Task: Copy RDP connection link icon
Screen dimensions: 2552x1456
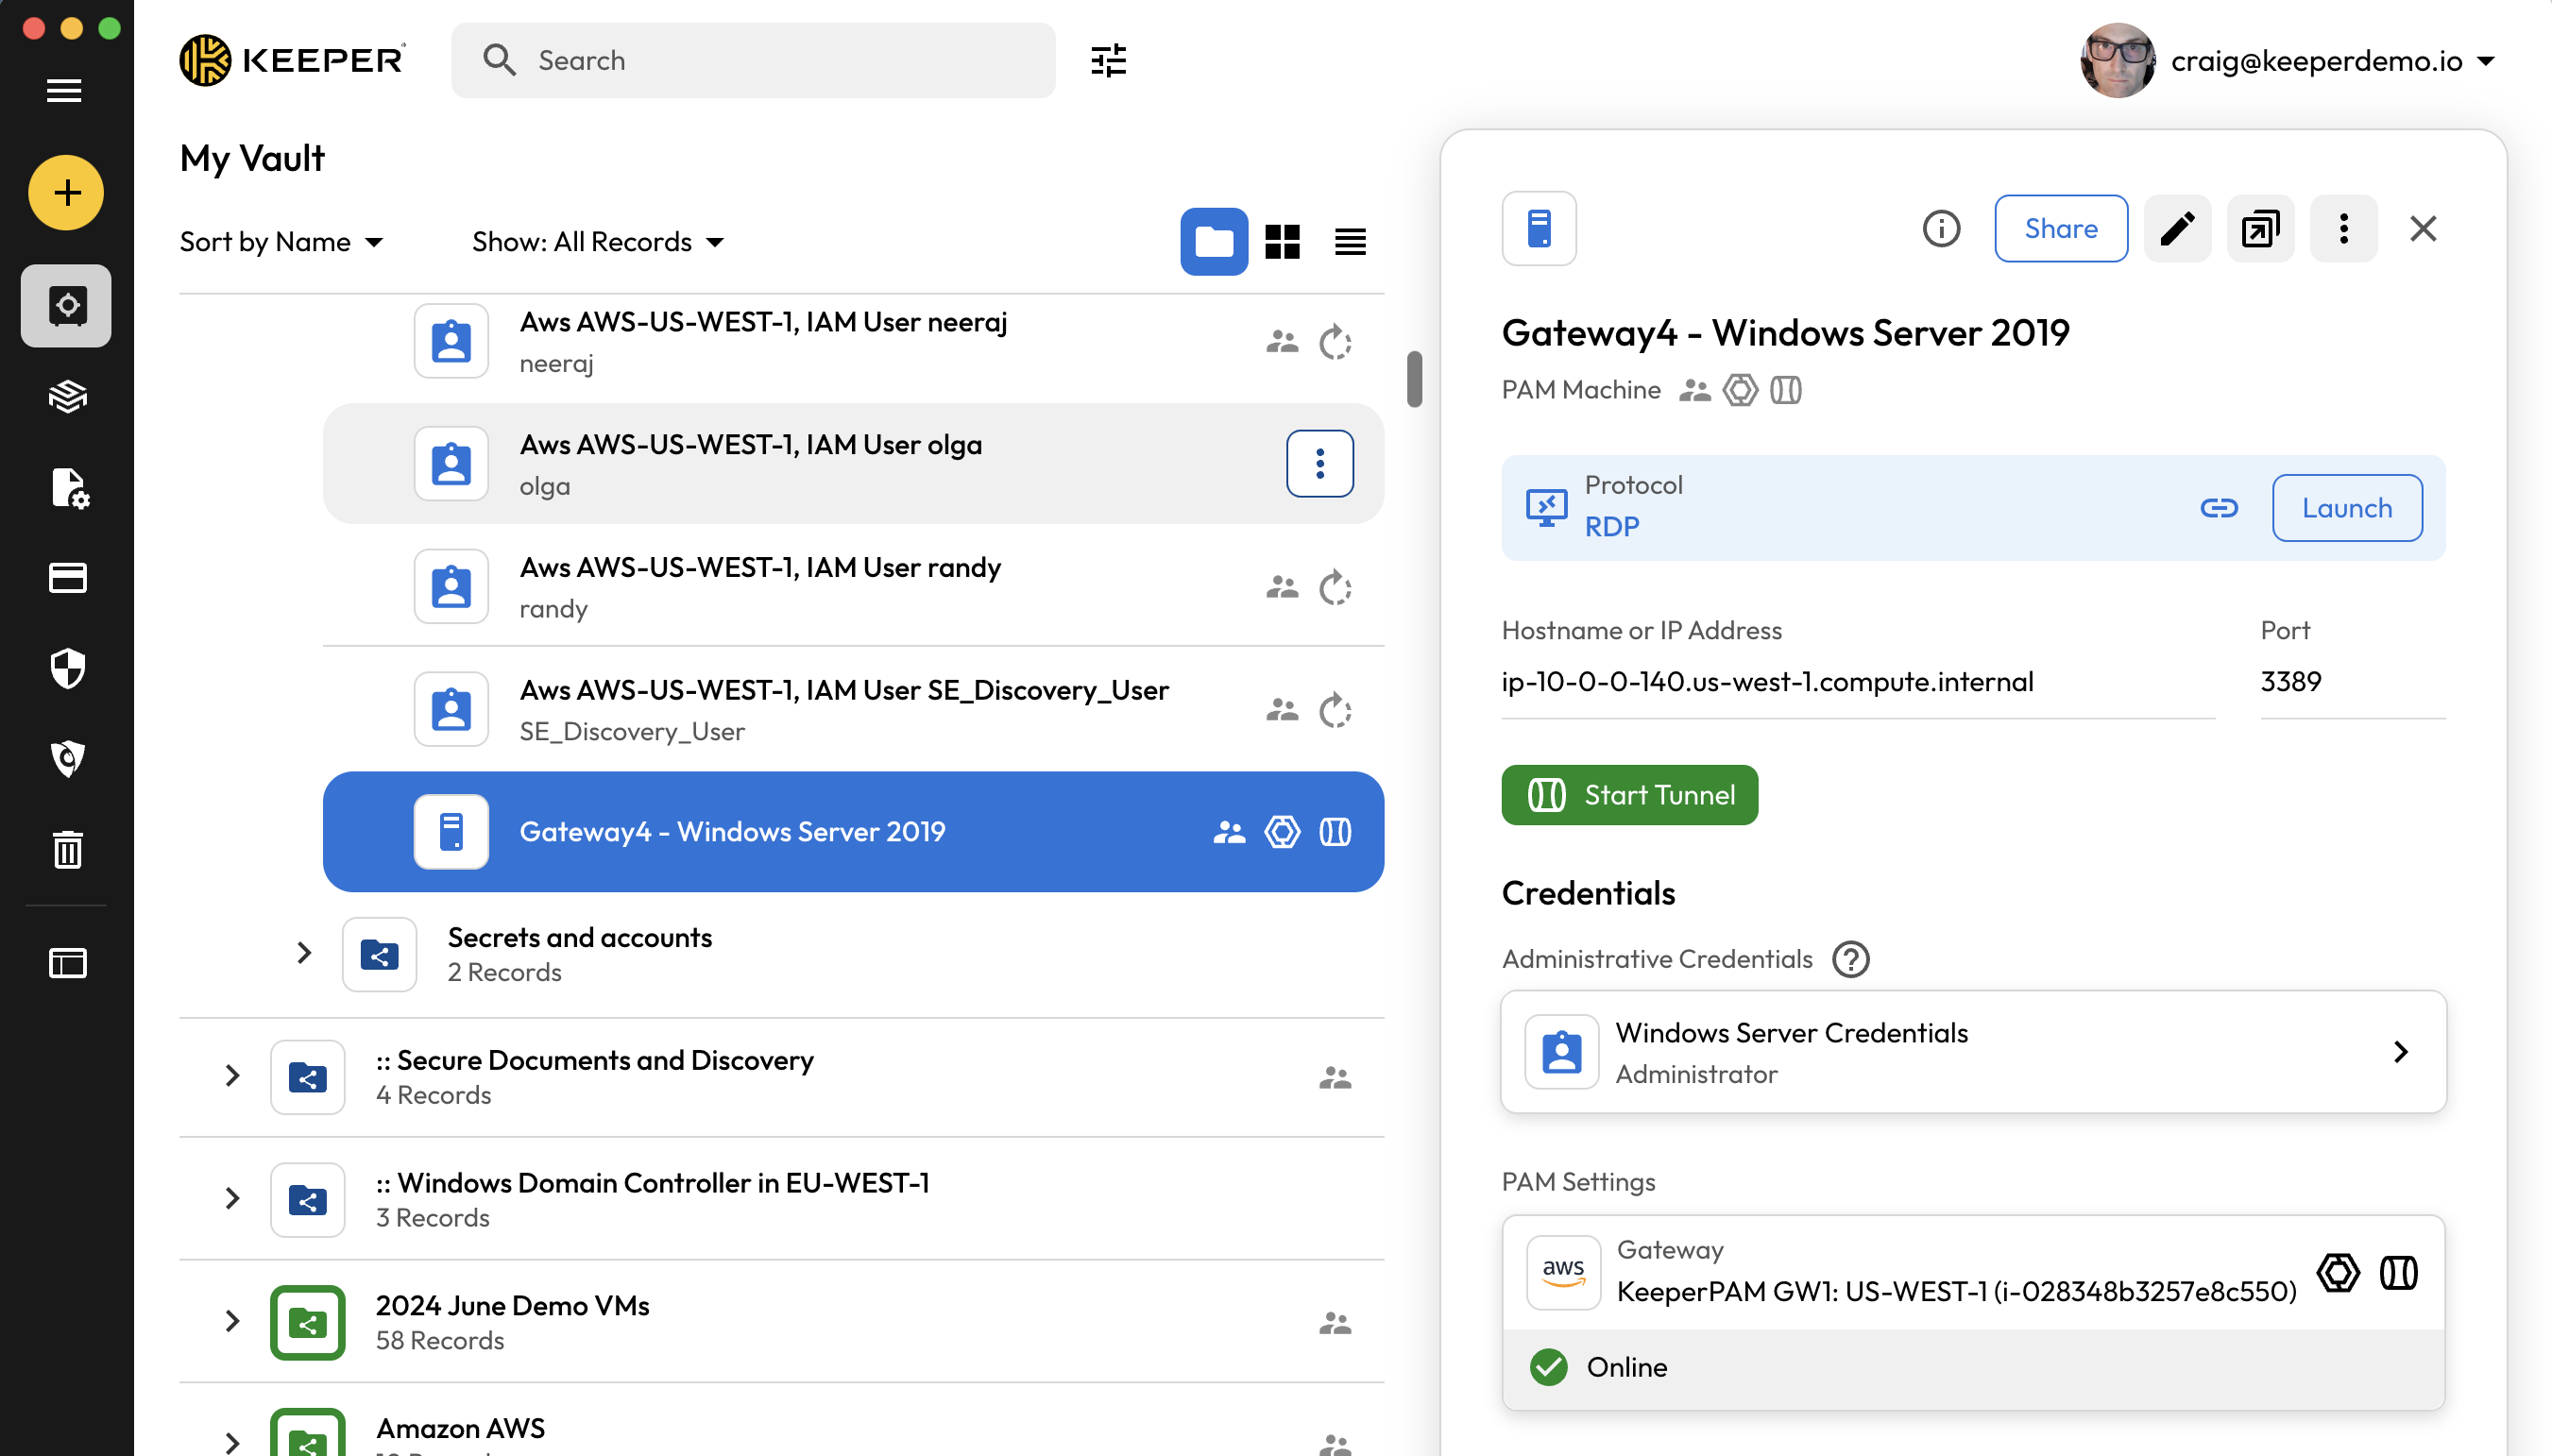Action: (x=2218, y=508)
